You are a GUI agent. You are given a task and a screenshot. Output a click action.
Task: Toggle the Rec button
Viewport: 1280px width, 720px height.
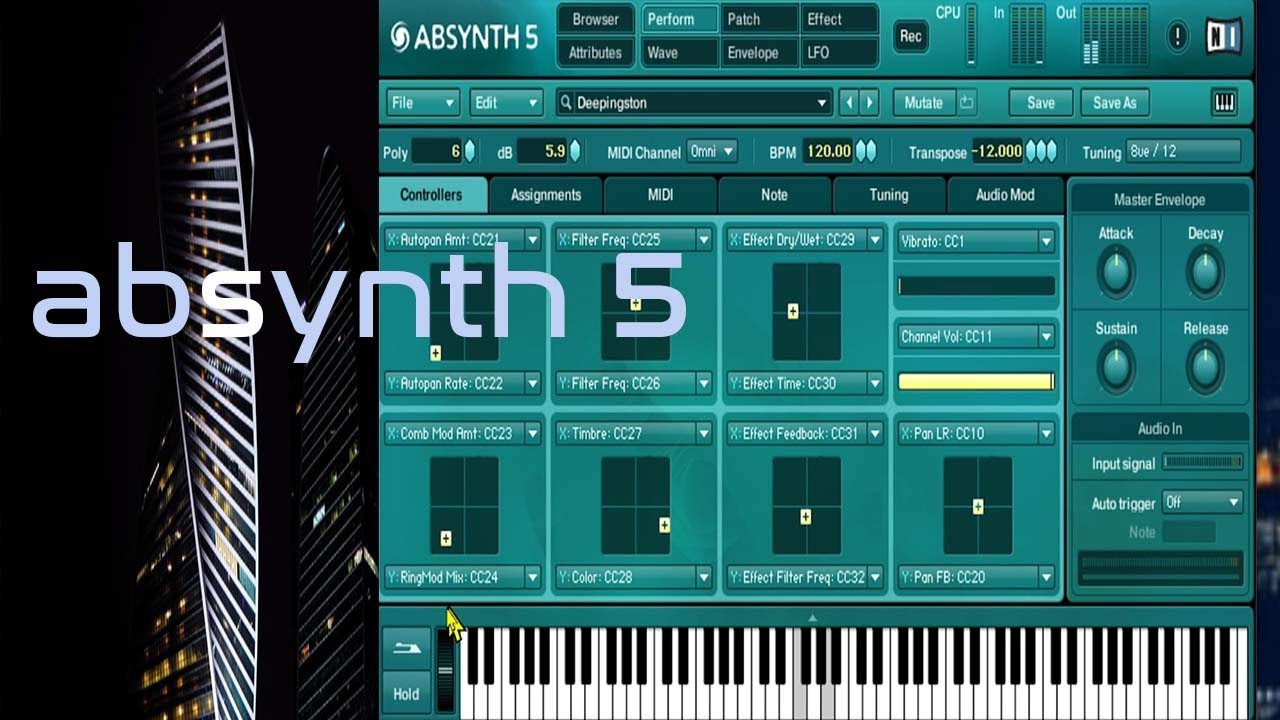[x=911, y=36]
